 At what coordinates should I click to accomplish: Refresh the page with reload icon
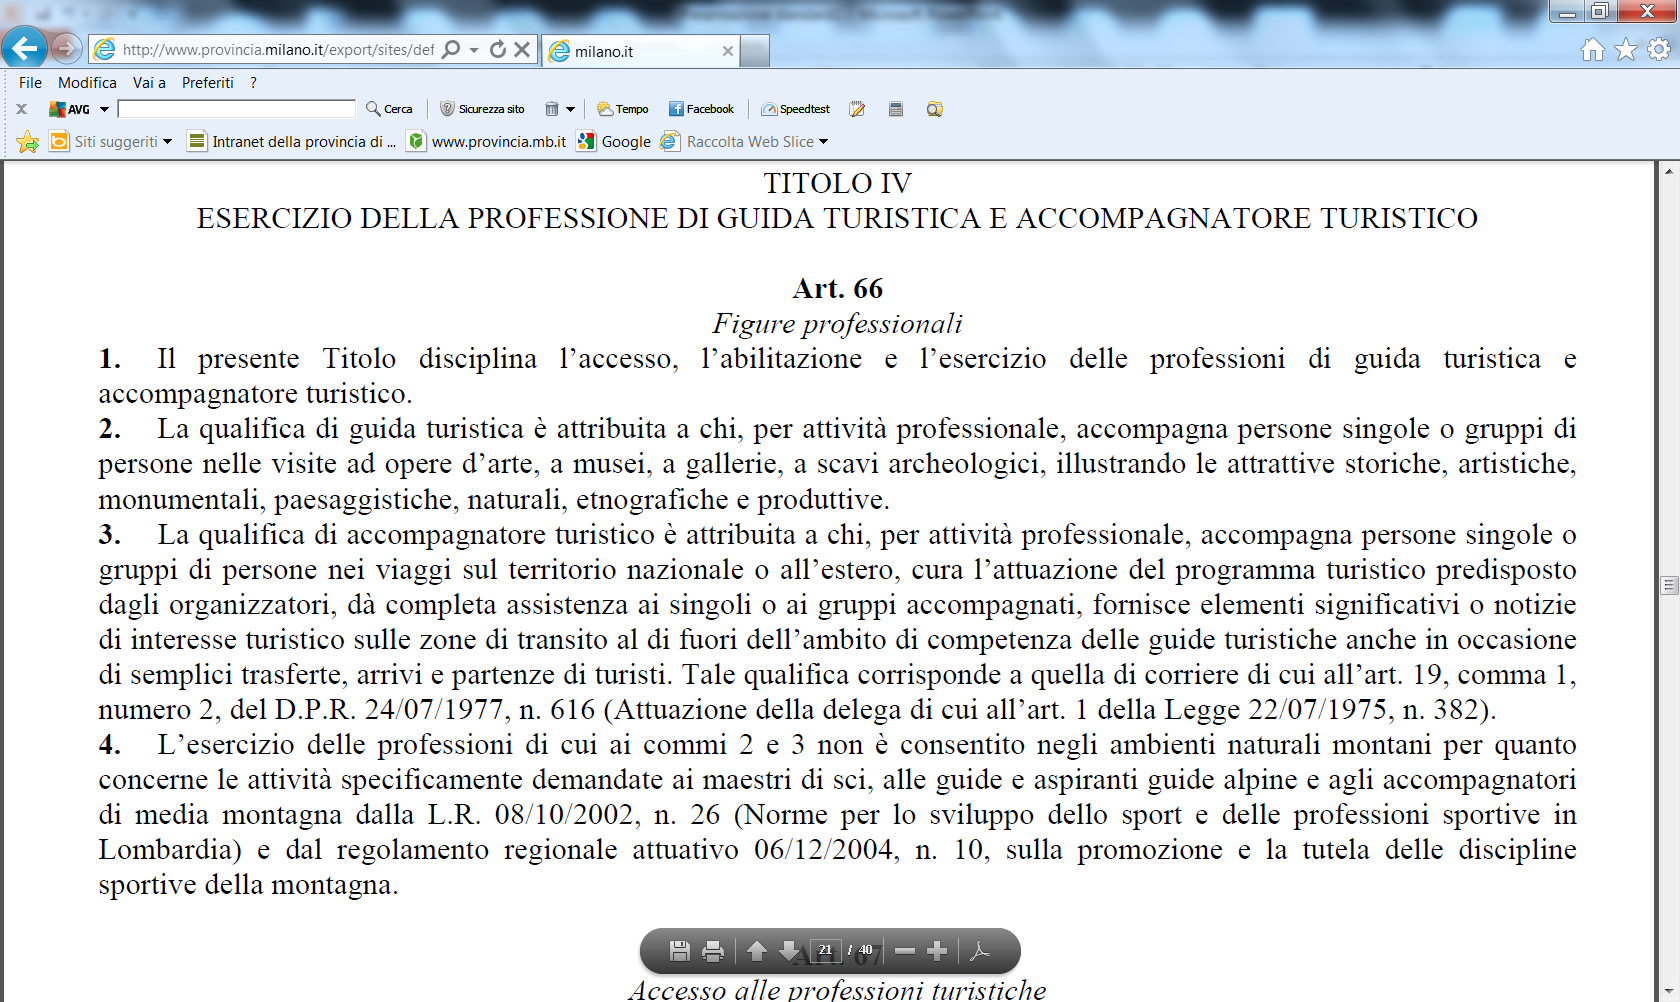(498, 49)
